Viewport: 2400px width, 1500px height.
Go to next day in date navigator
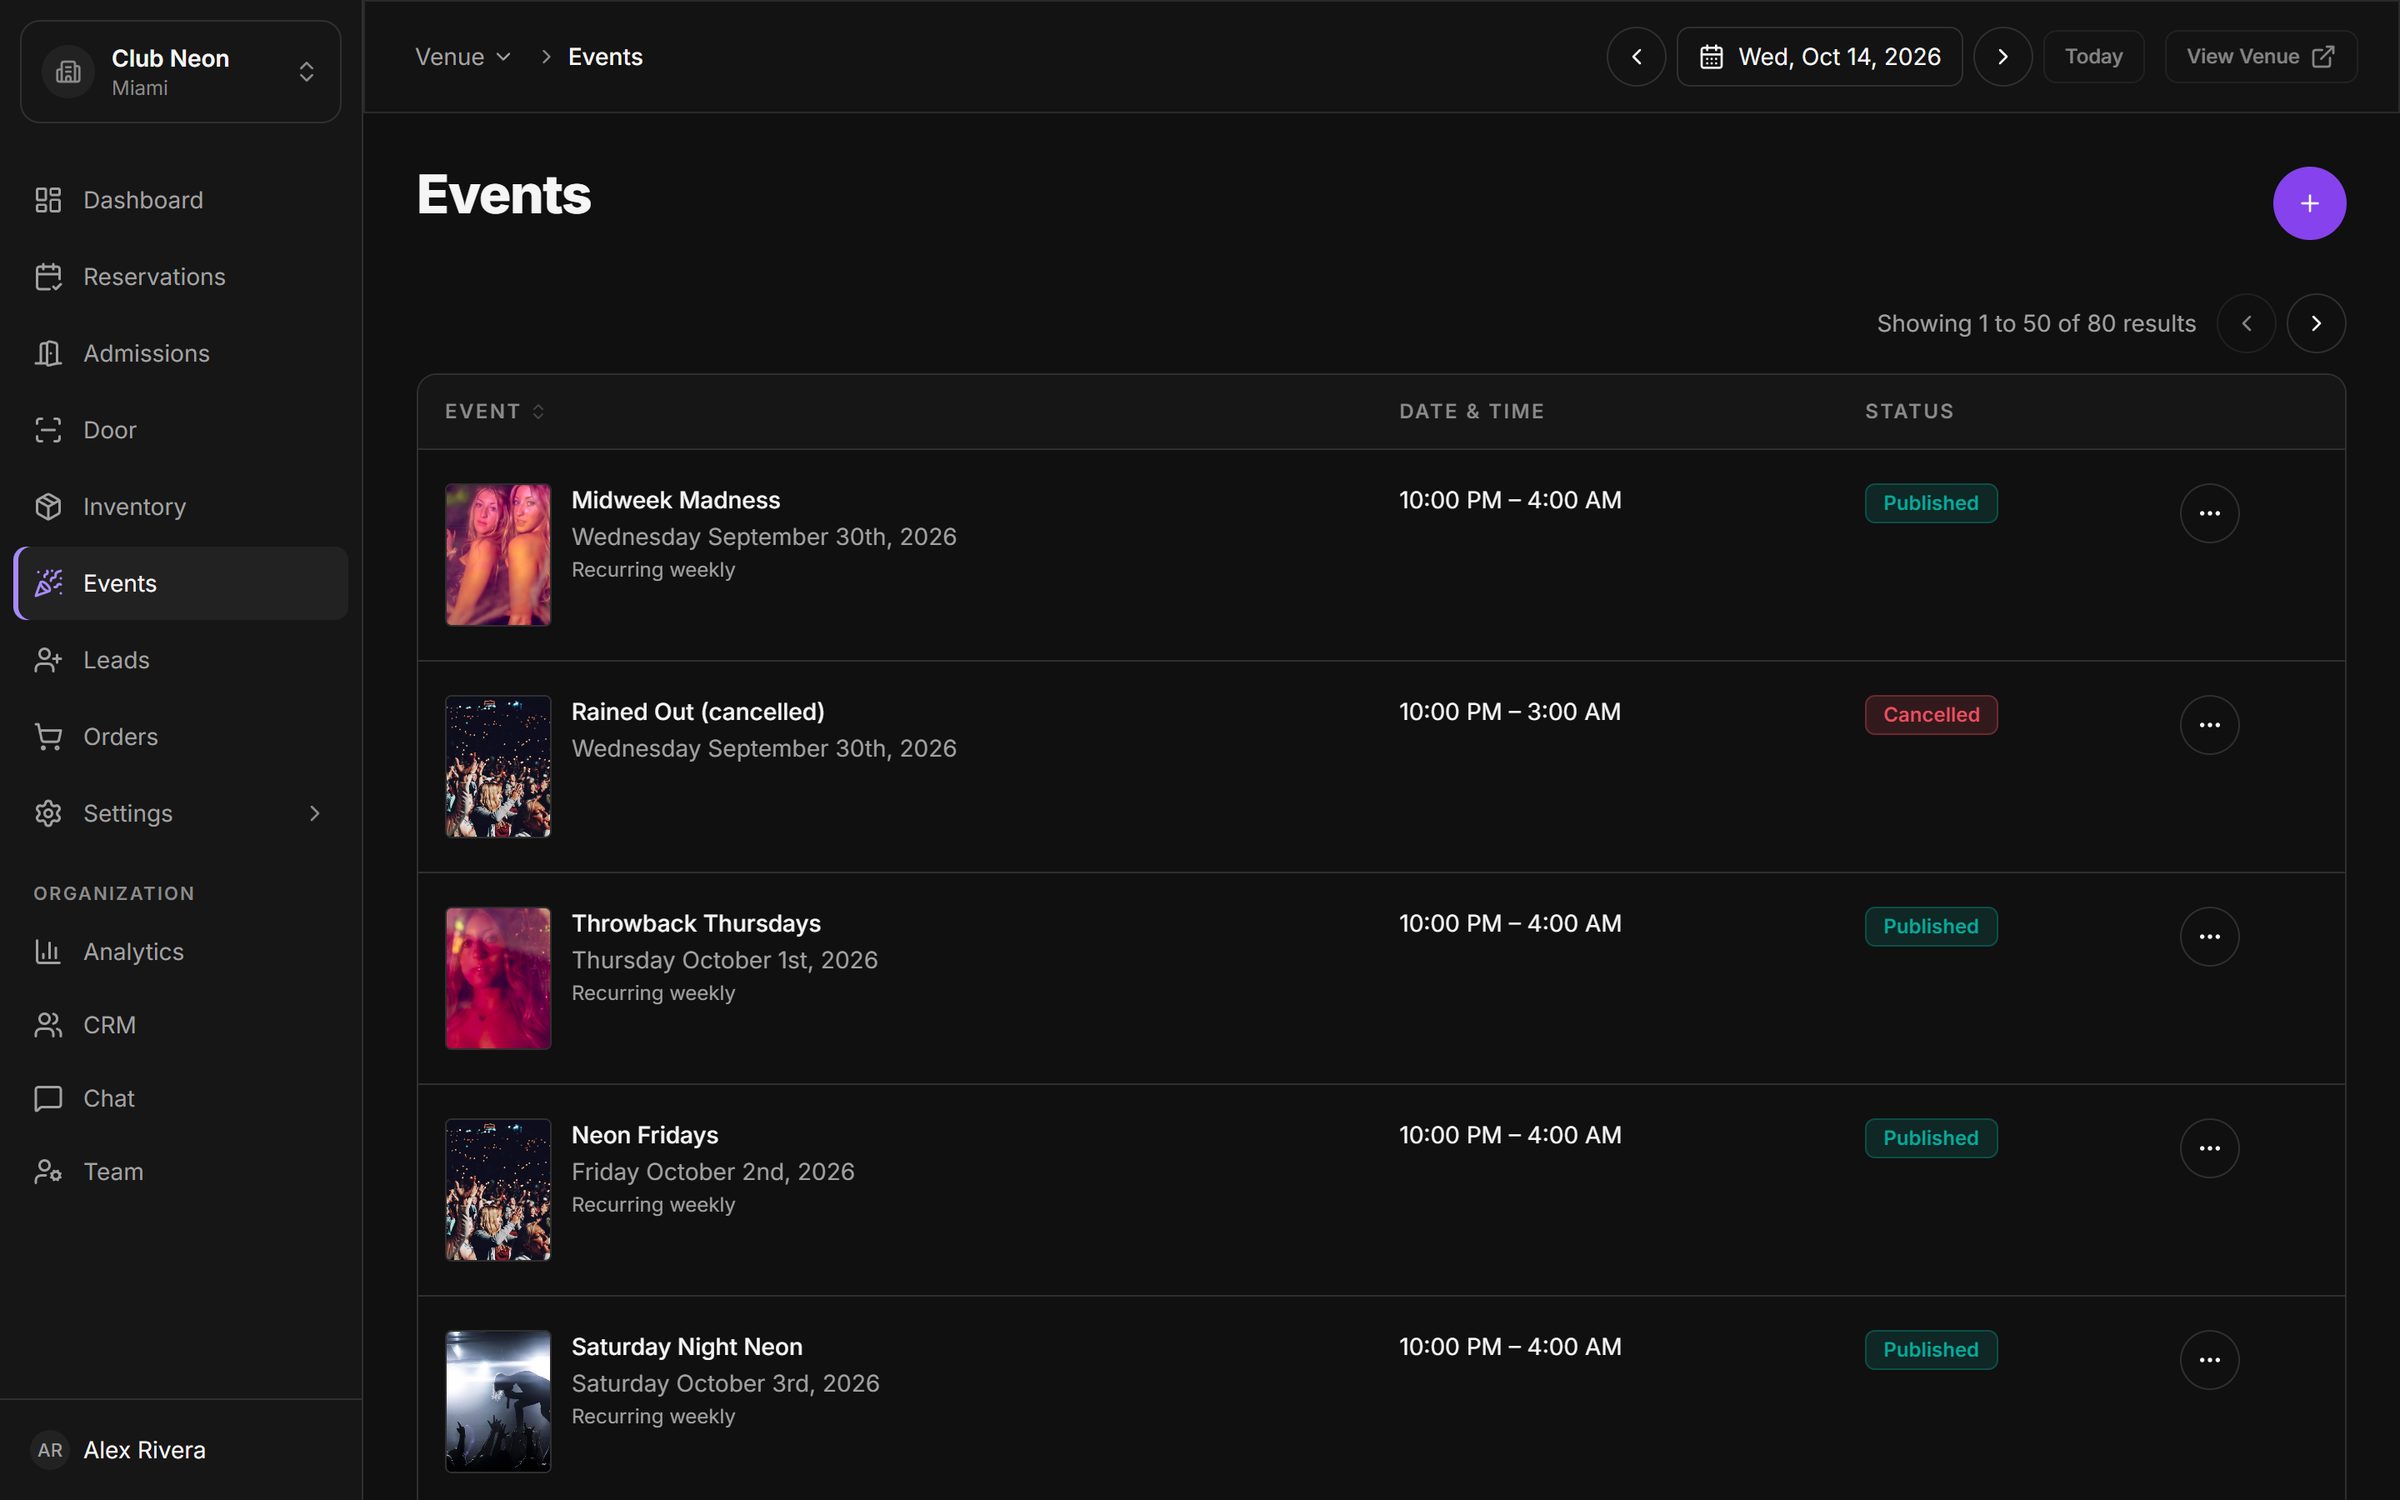coord(2002,57)
